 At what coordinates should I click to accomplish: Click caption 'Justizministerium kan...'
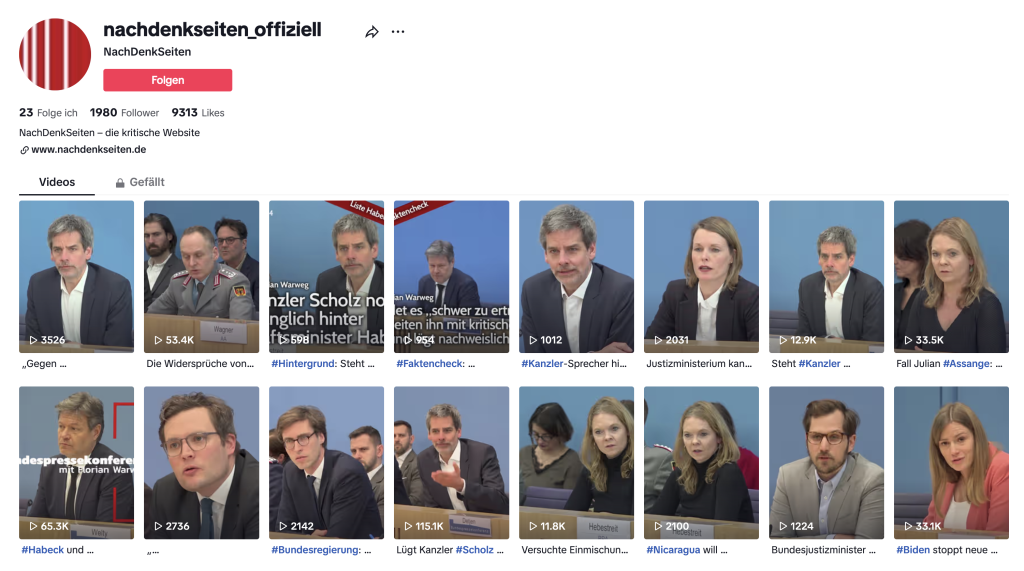click(x=699, y=364)
